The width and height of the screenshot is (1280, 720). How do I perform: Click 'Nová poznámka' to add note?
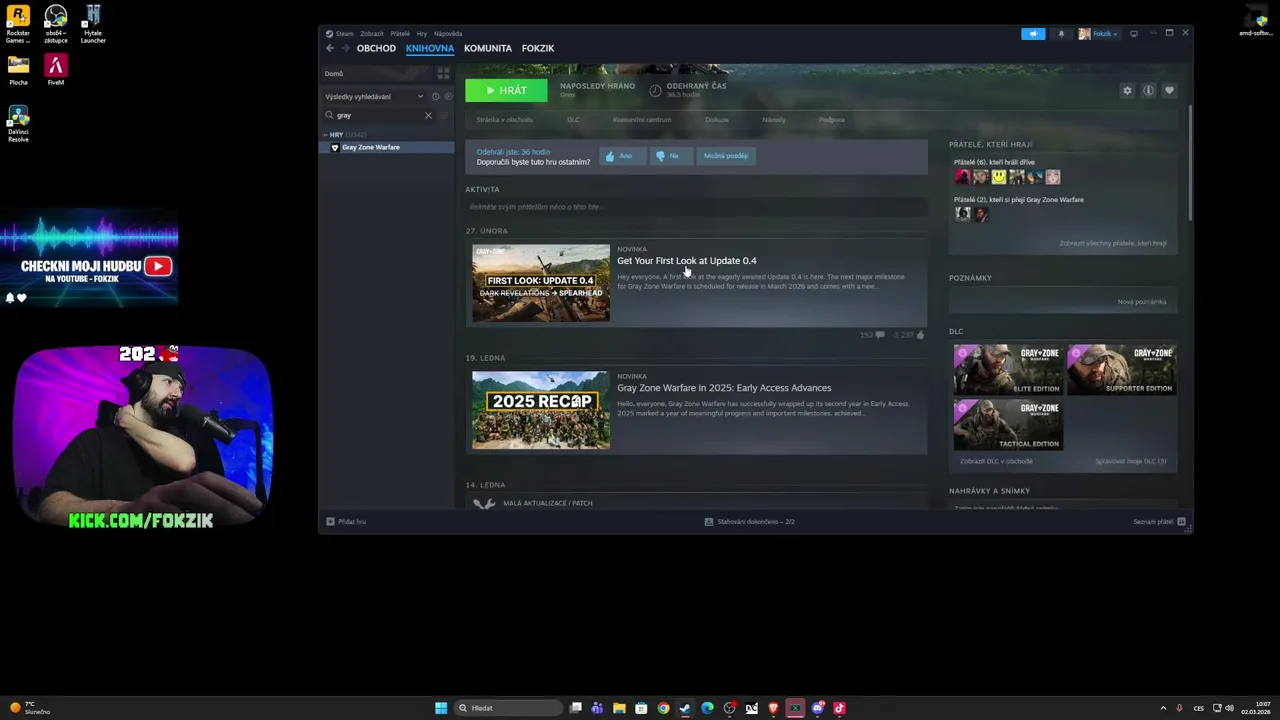point(1142,302)
